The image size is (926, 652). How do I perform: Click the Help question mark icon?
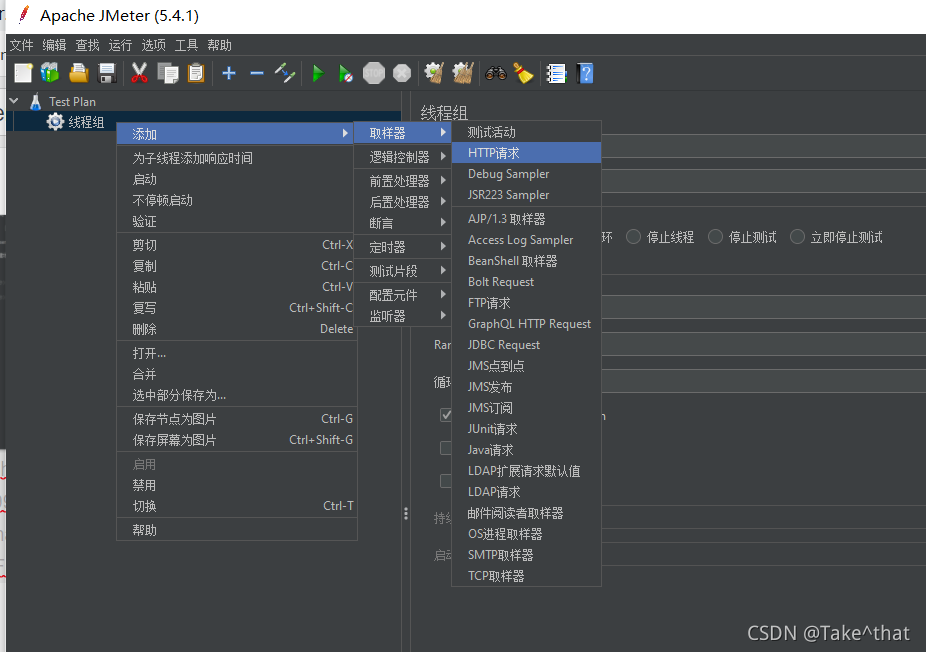point(585,73)
